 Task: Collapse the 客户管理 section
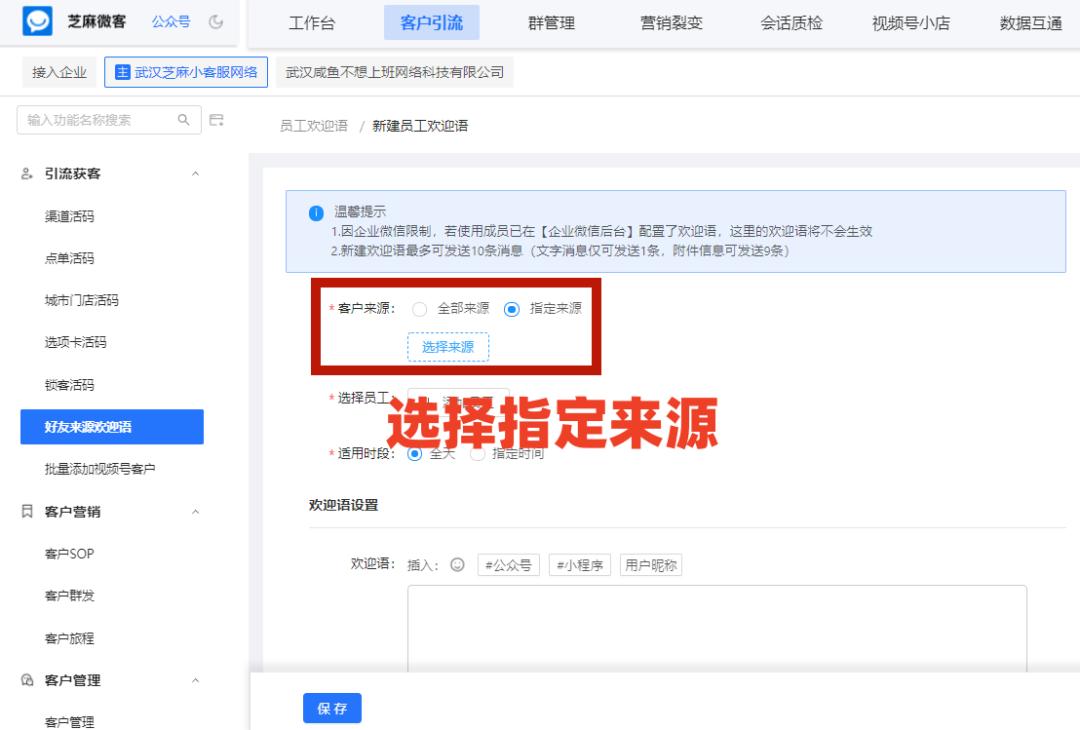[x=196, y=680]
